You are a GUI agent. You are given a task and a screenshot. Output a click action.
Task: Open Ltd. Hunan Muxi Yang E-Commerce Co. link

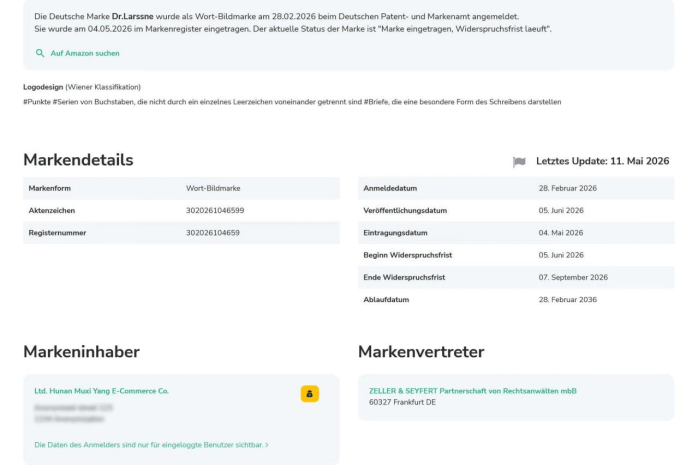[x=102, y=391]
